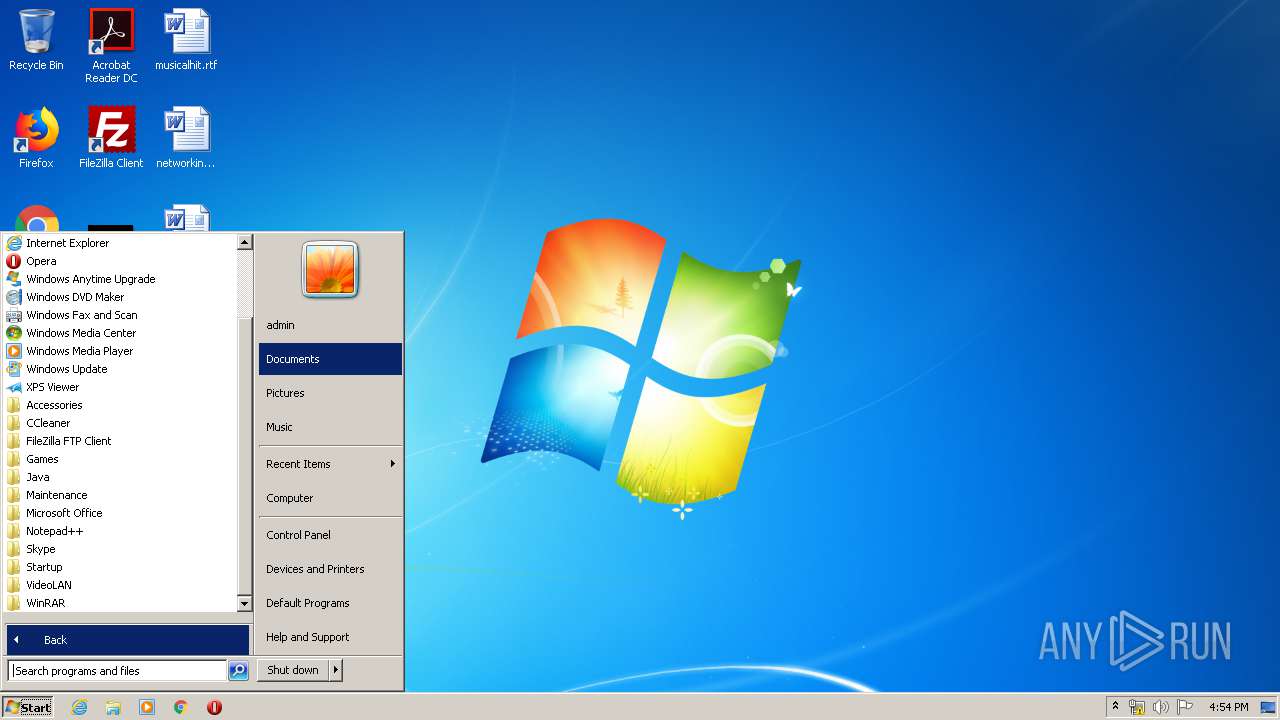Viewport: 1280px width, 720px height.
Task: Click the network tray icon
Action: [x=1137, y=707]
